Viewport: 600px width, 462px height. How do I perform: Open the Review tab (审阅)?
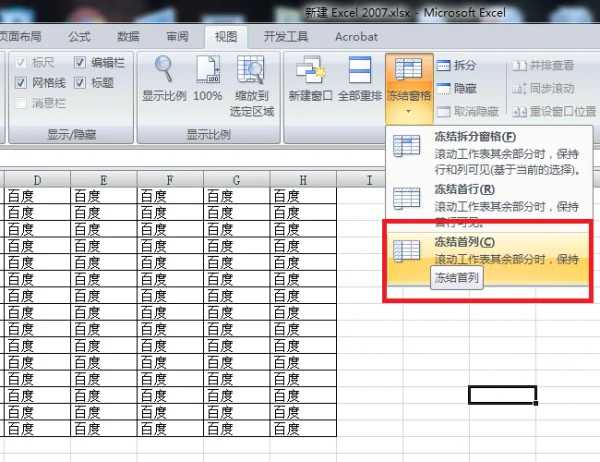coord(177,37)
